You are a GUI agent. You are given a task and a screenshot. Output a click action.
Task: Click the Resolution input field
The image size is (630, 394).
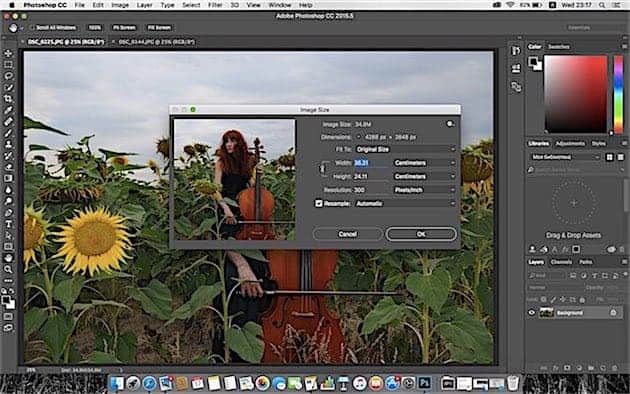pyautogui.click(x=370, y=190)
